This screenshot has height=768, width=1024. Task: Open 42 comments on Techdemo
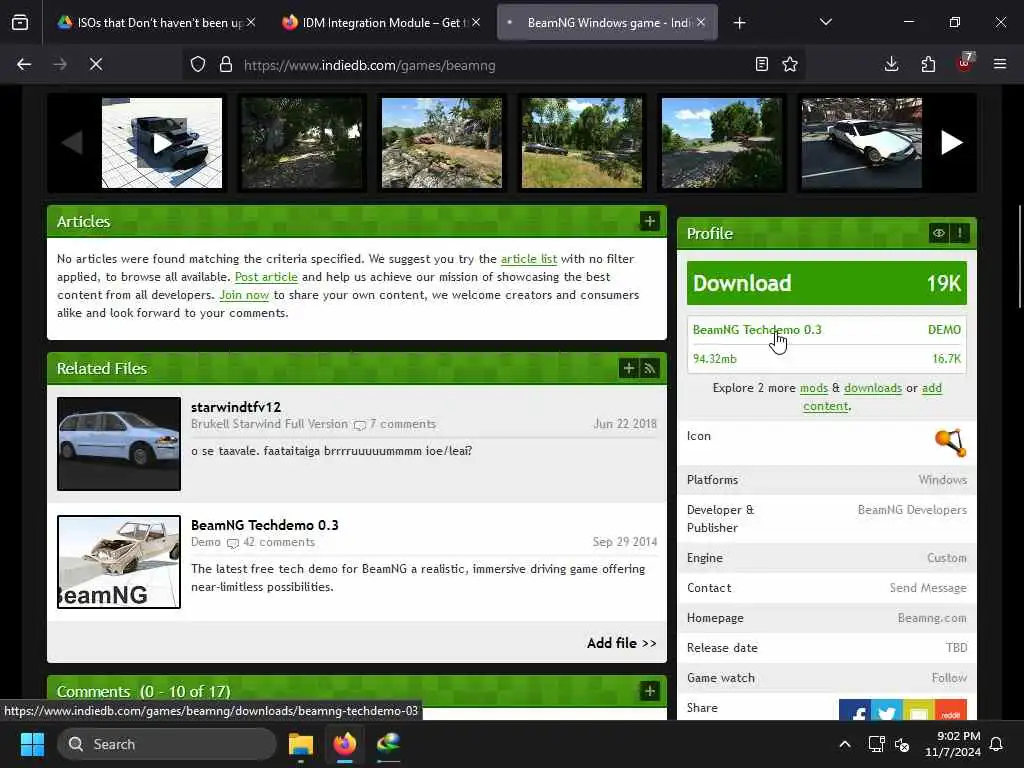279,542
